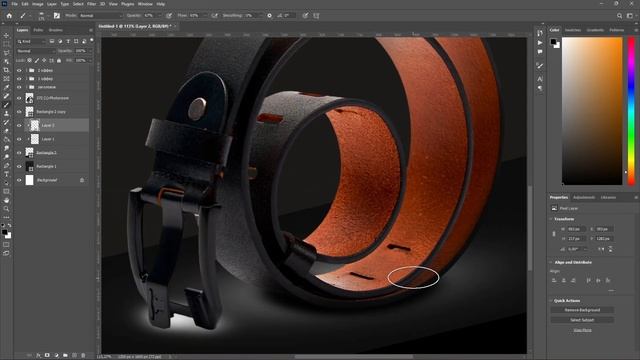The width and height of the screenshot is (640, 360).
Task: Click the Remove Background button
Action: 582,310
